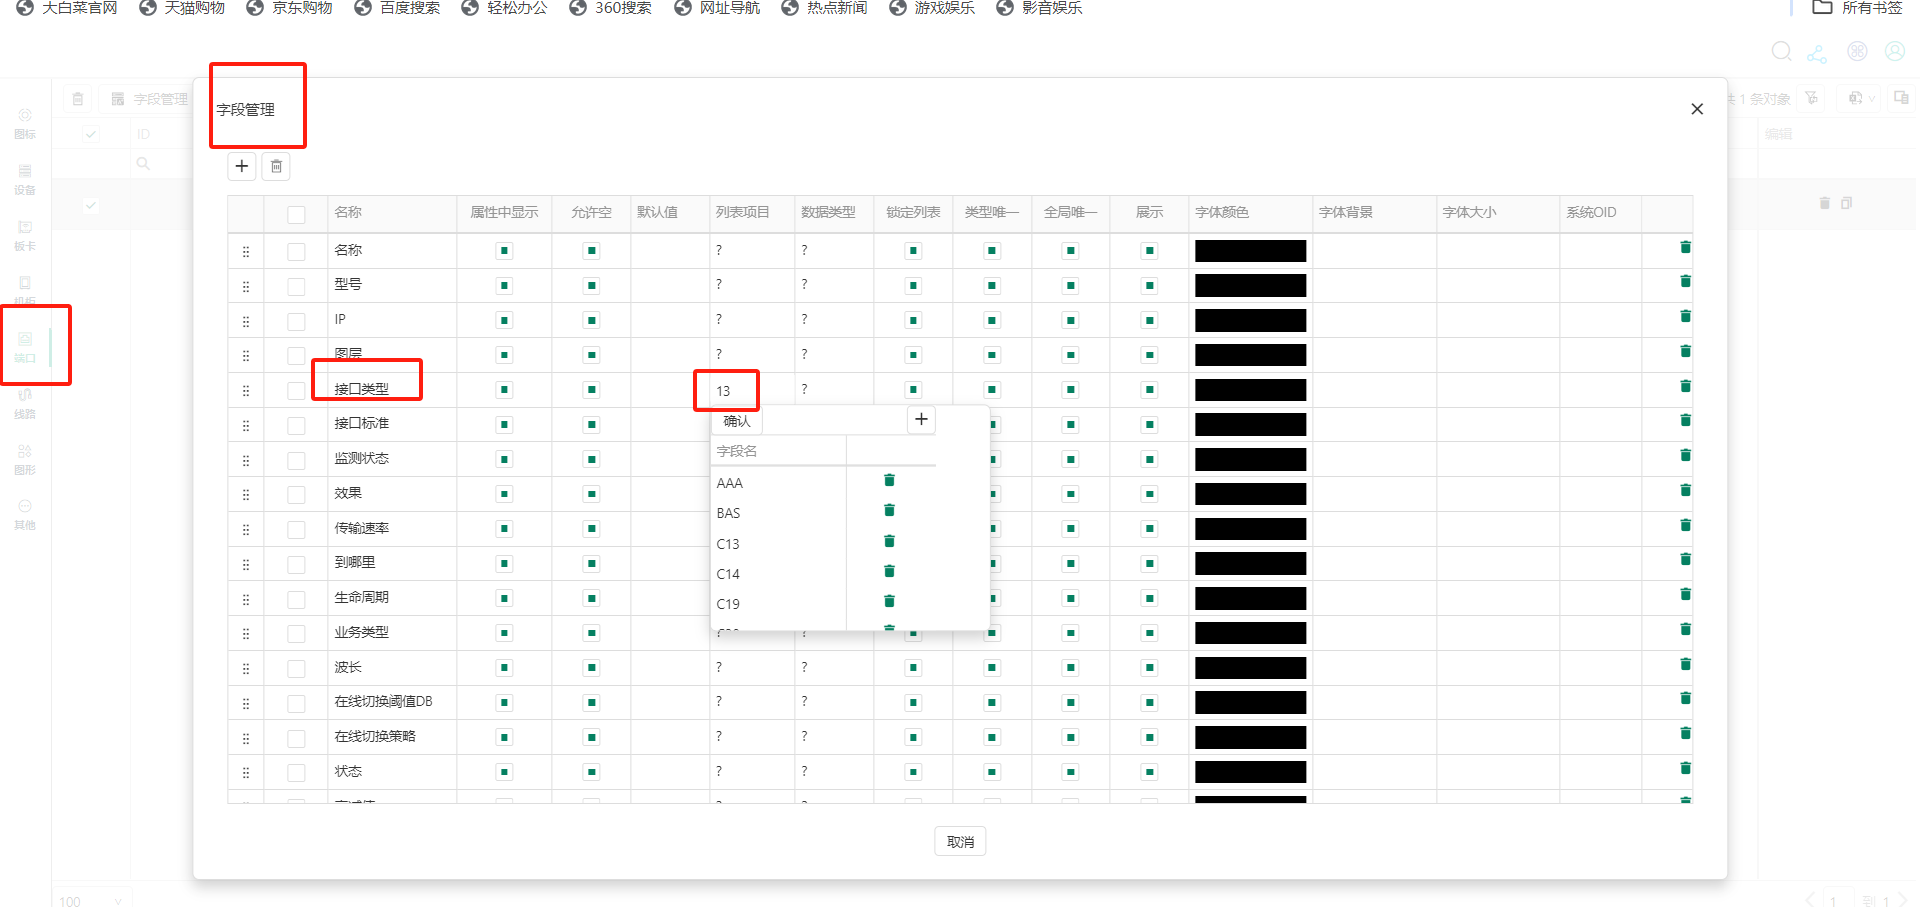Confirm the list items with 确认
1920x907 pixels.
737,421
